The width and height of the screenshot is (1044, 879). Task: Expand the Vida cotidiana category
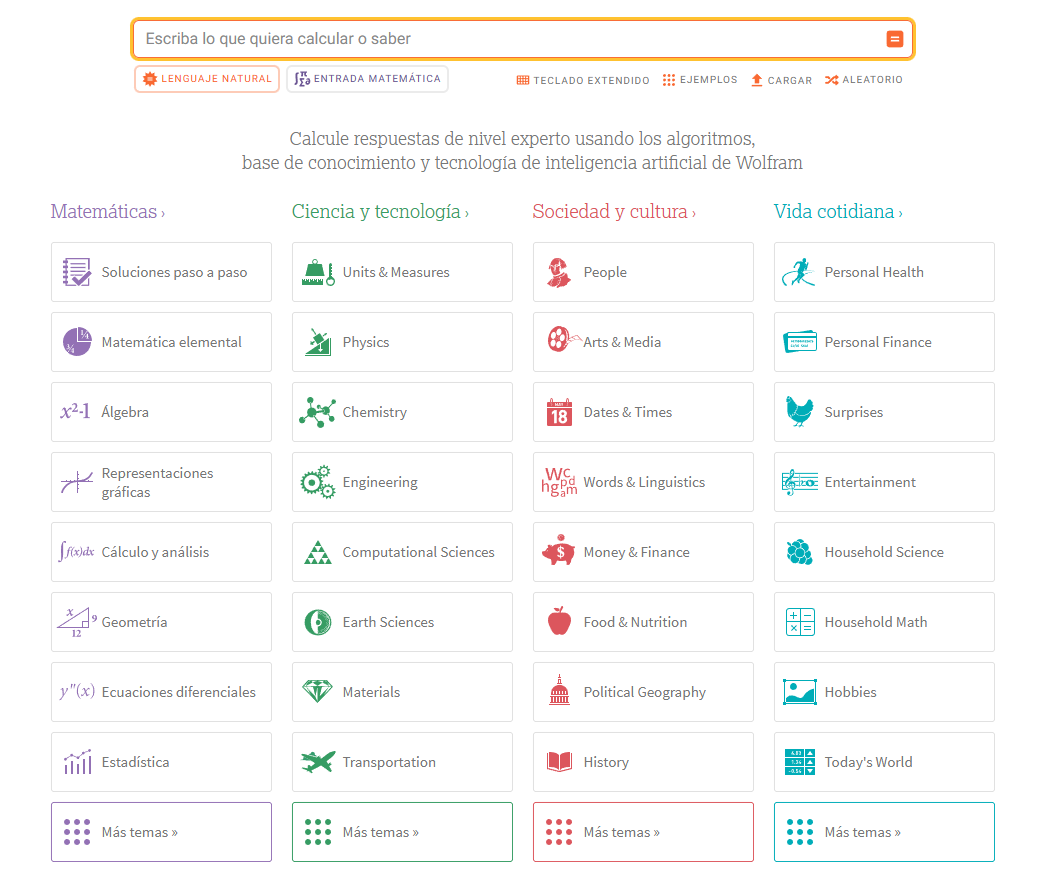pyautogui.click(x=838, y=211)
